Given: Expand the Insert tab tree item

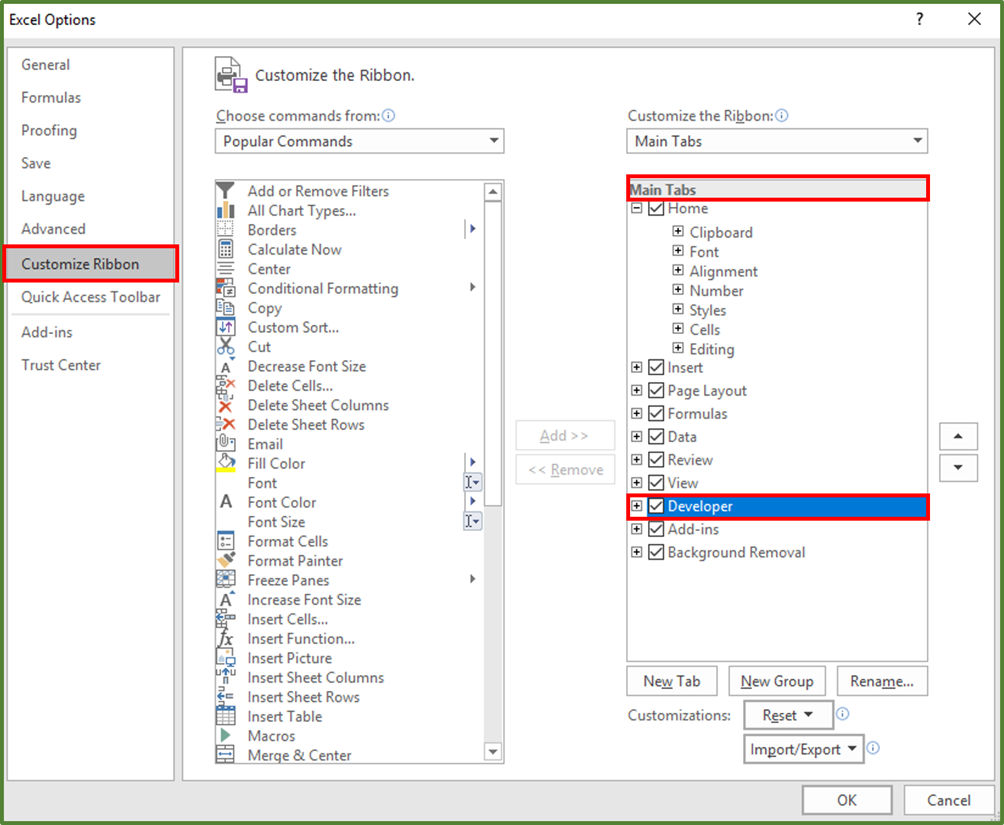Looking at the screenshot, I should tap(637, 367).
